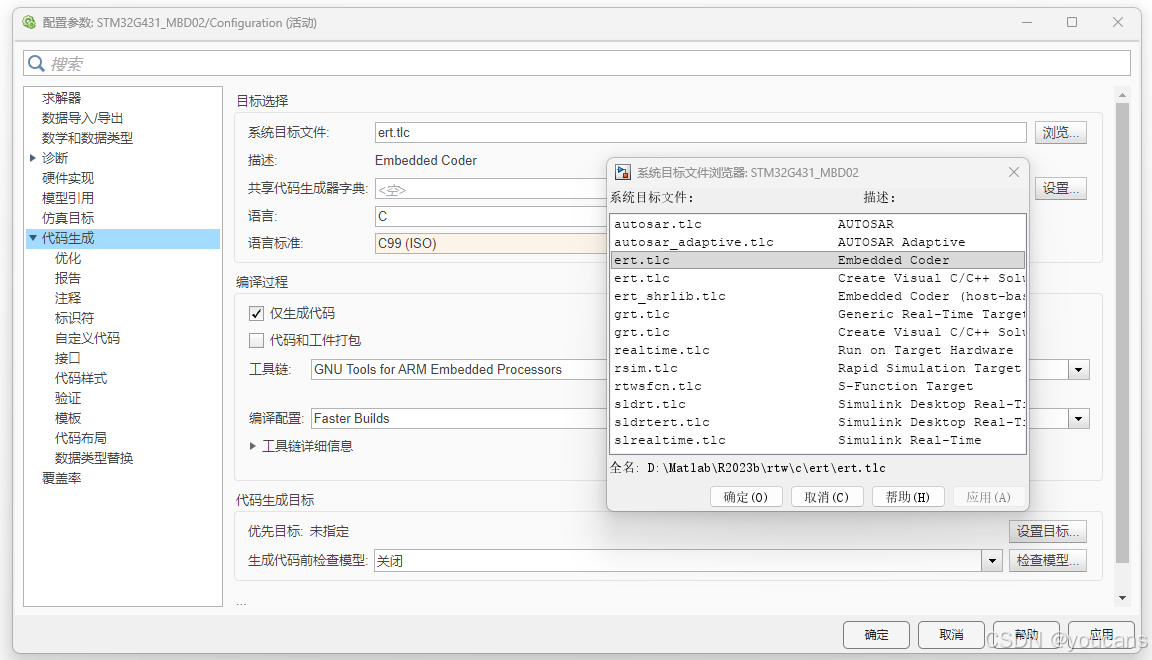Select highlighted ert.tlc Embedded Coder row
This screenshot has width=1152, height=660.
coord(818,260)
